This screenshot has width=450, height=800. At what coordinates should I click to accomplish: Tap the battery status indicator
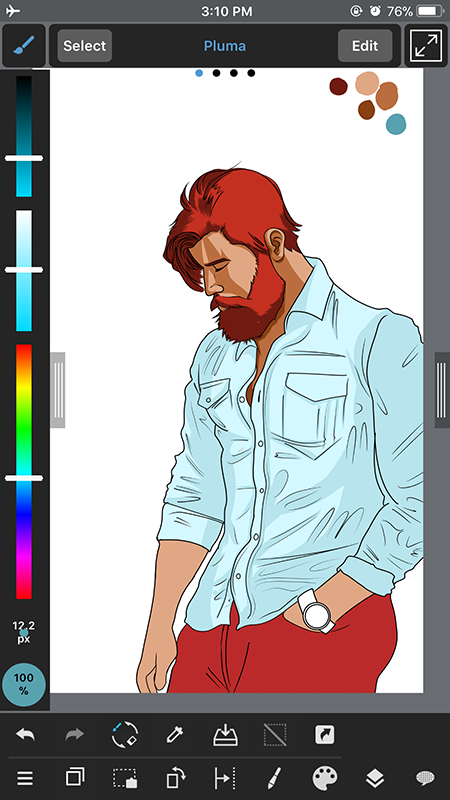point(429,11)
